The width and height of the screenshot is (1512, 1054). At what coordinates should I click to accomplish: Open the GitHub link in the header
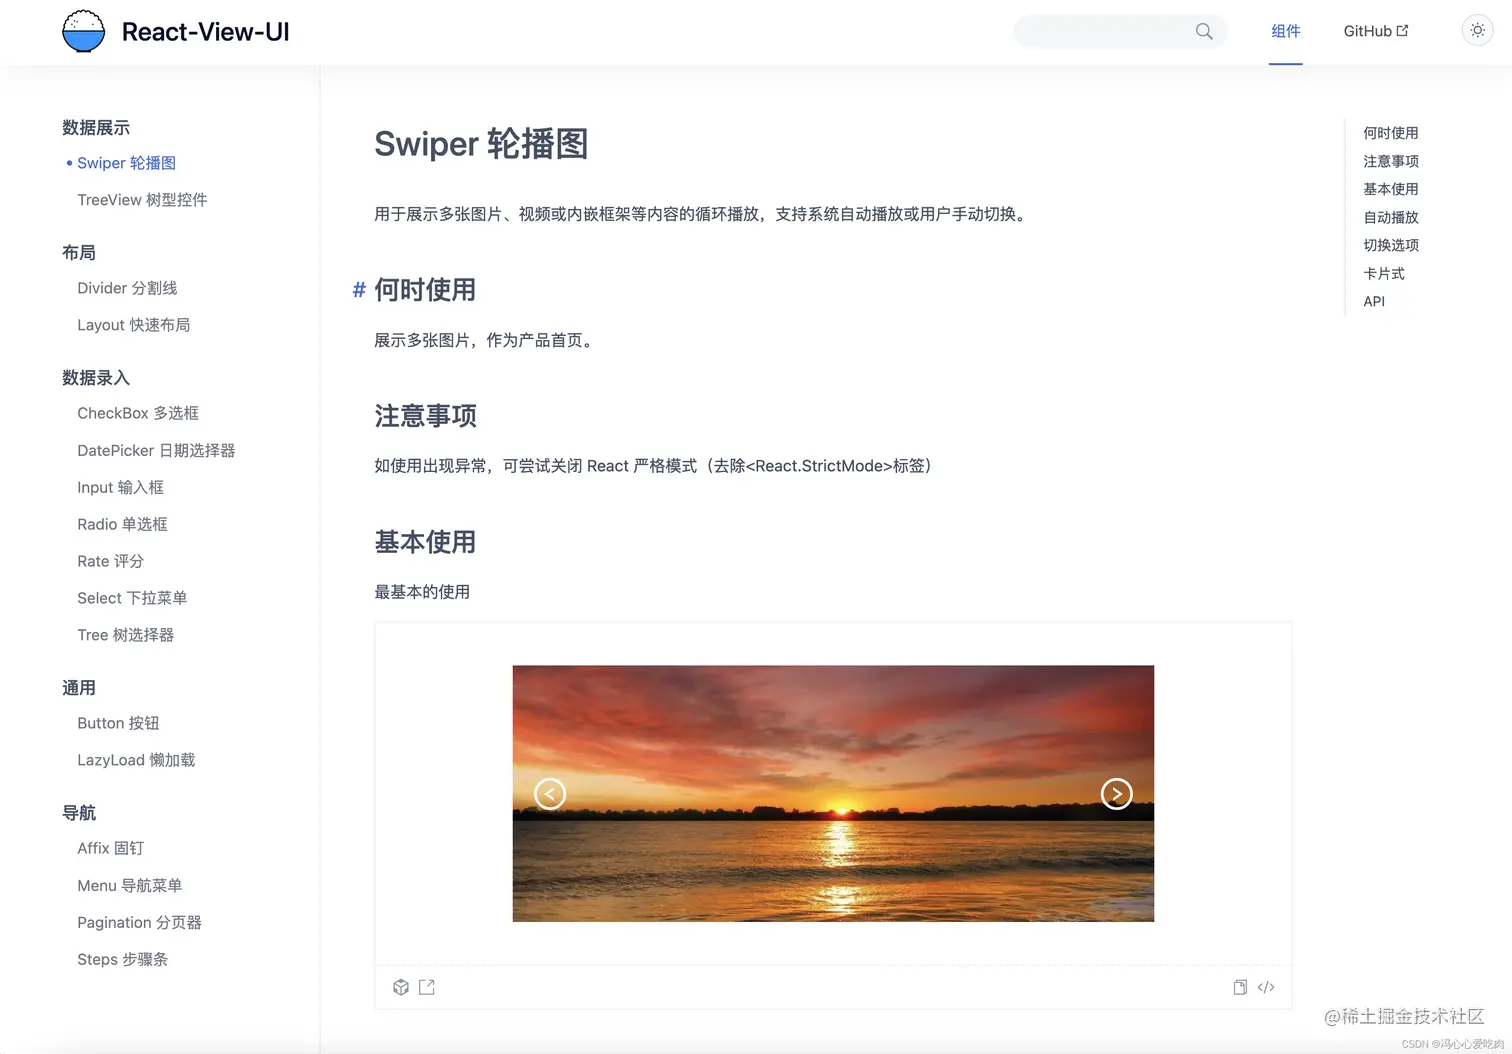[1375, 31]
